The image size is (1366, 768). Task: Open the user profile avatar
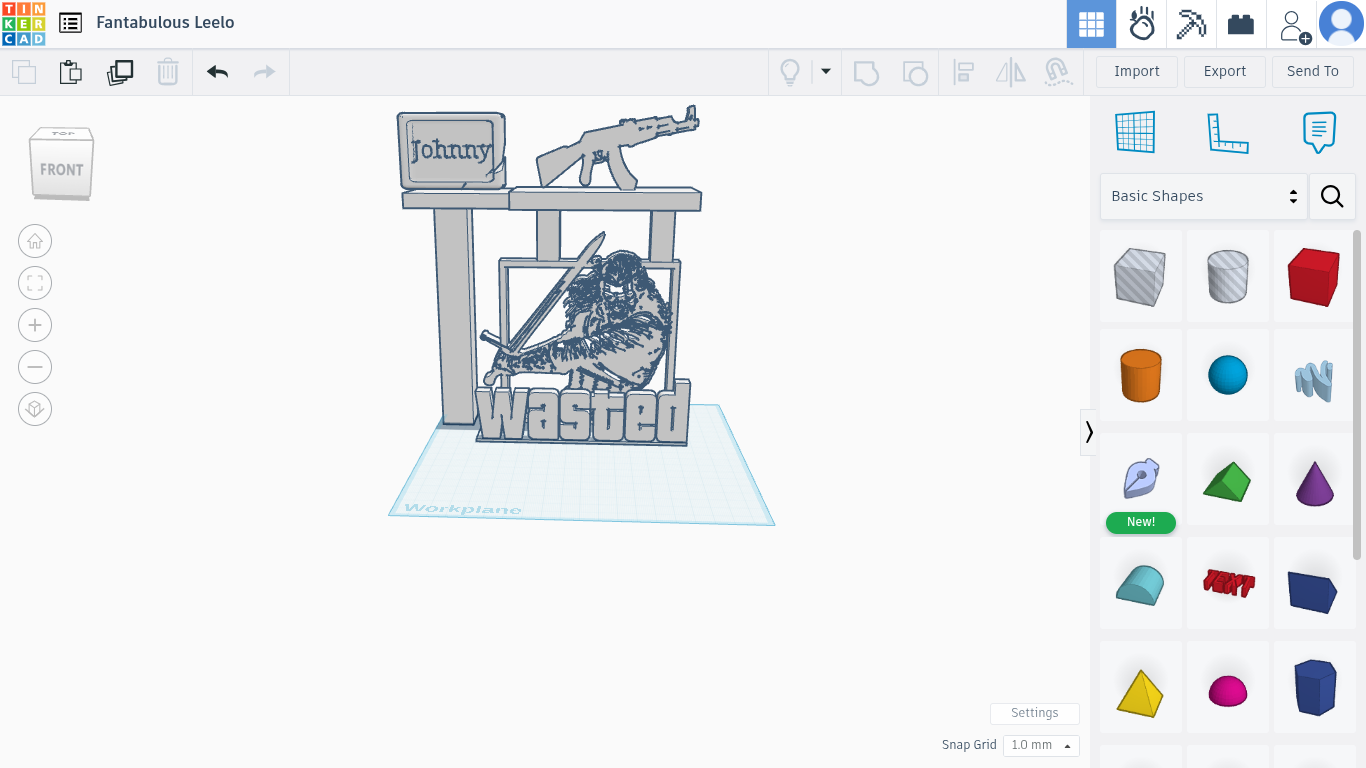click(x=1341, y=24)
